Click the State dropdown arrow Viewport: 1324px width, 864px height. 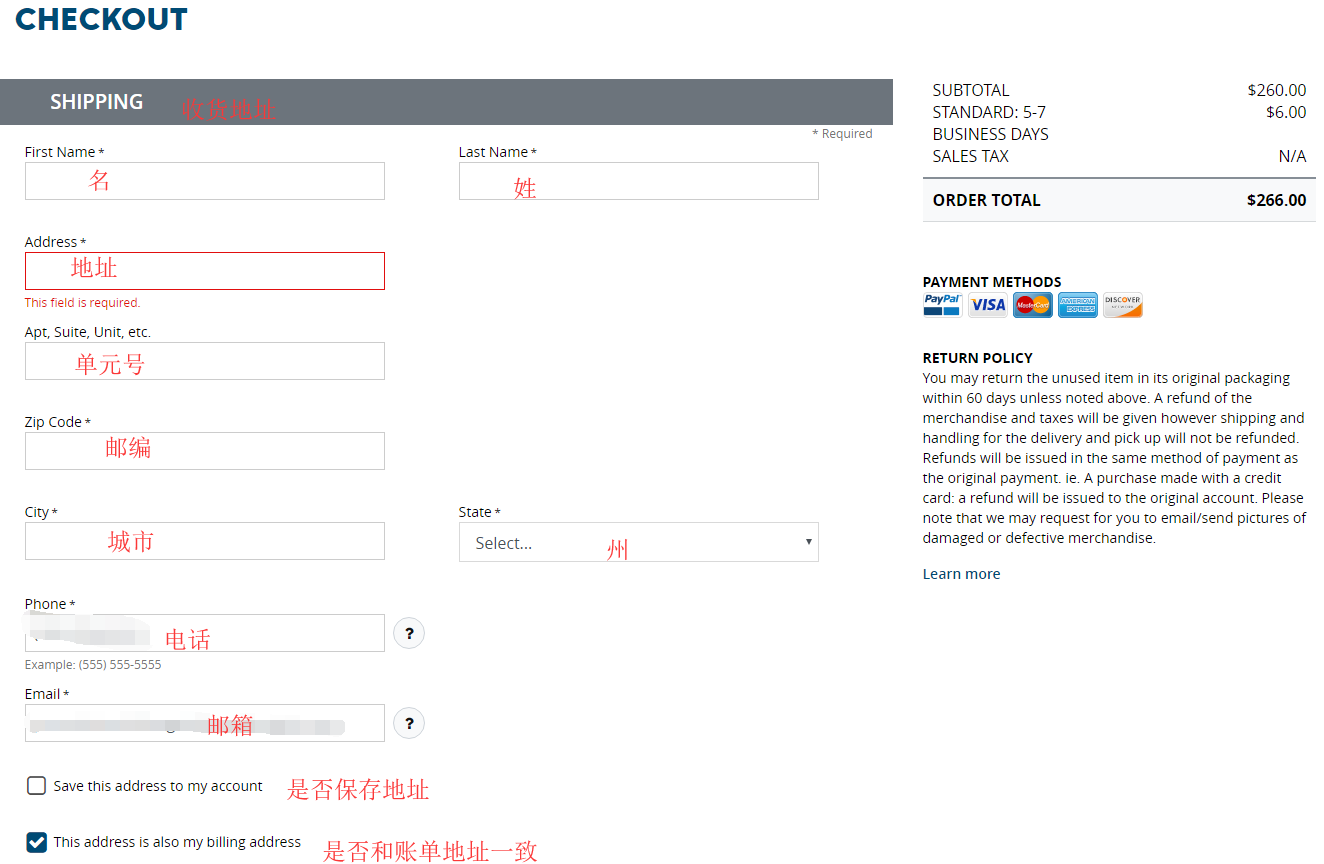808,542
